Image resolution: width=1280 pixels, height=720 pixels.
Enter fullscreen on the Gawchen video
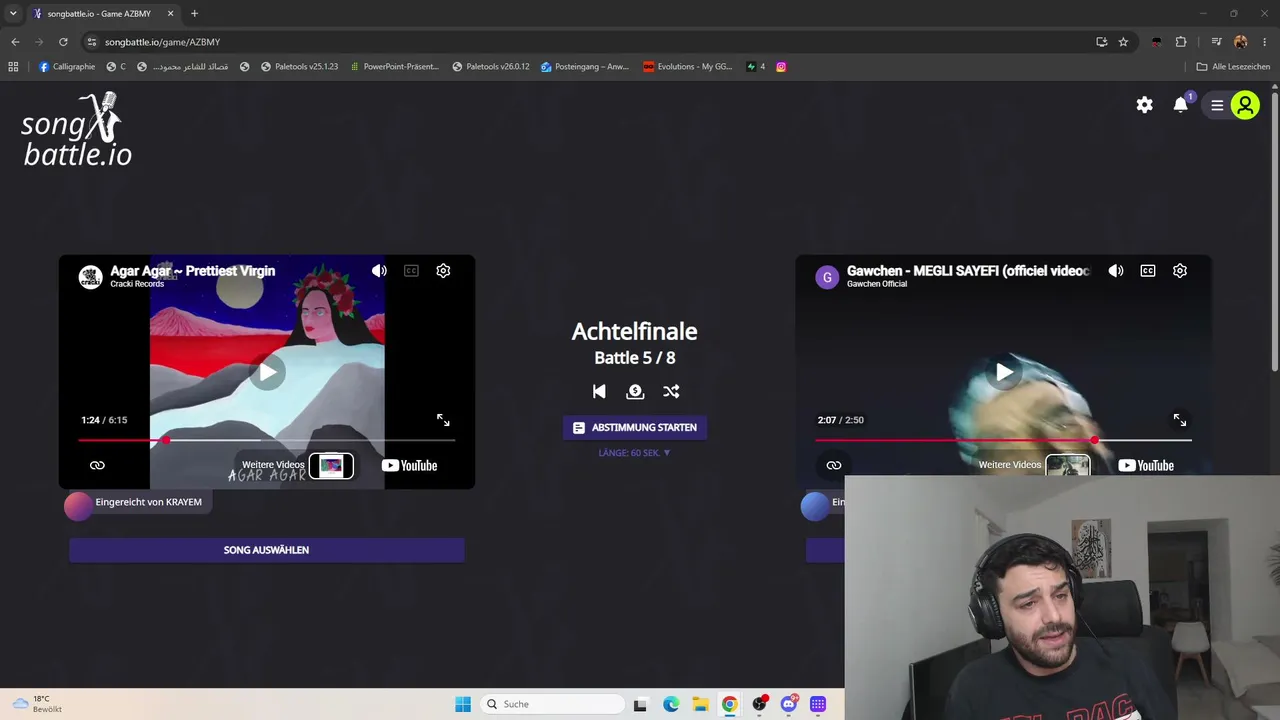point(1180,420)
